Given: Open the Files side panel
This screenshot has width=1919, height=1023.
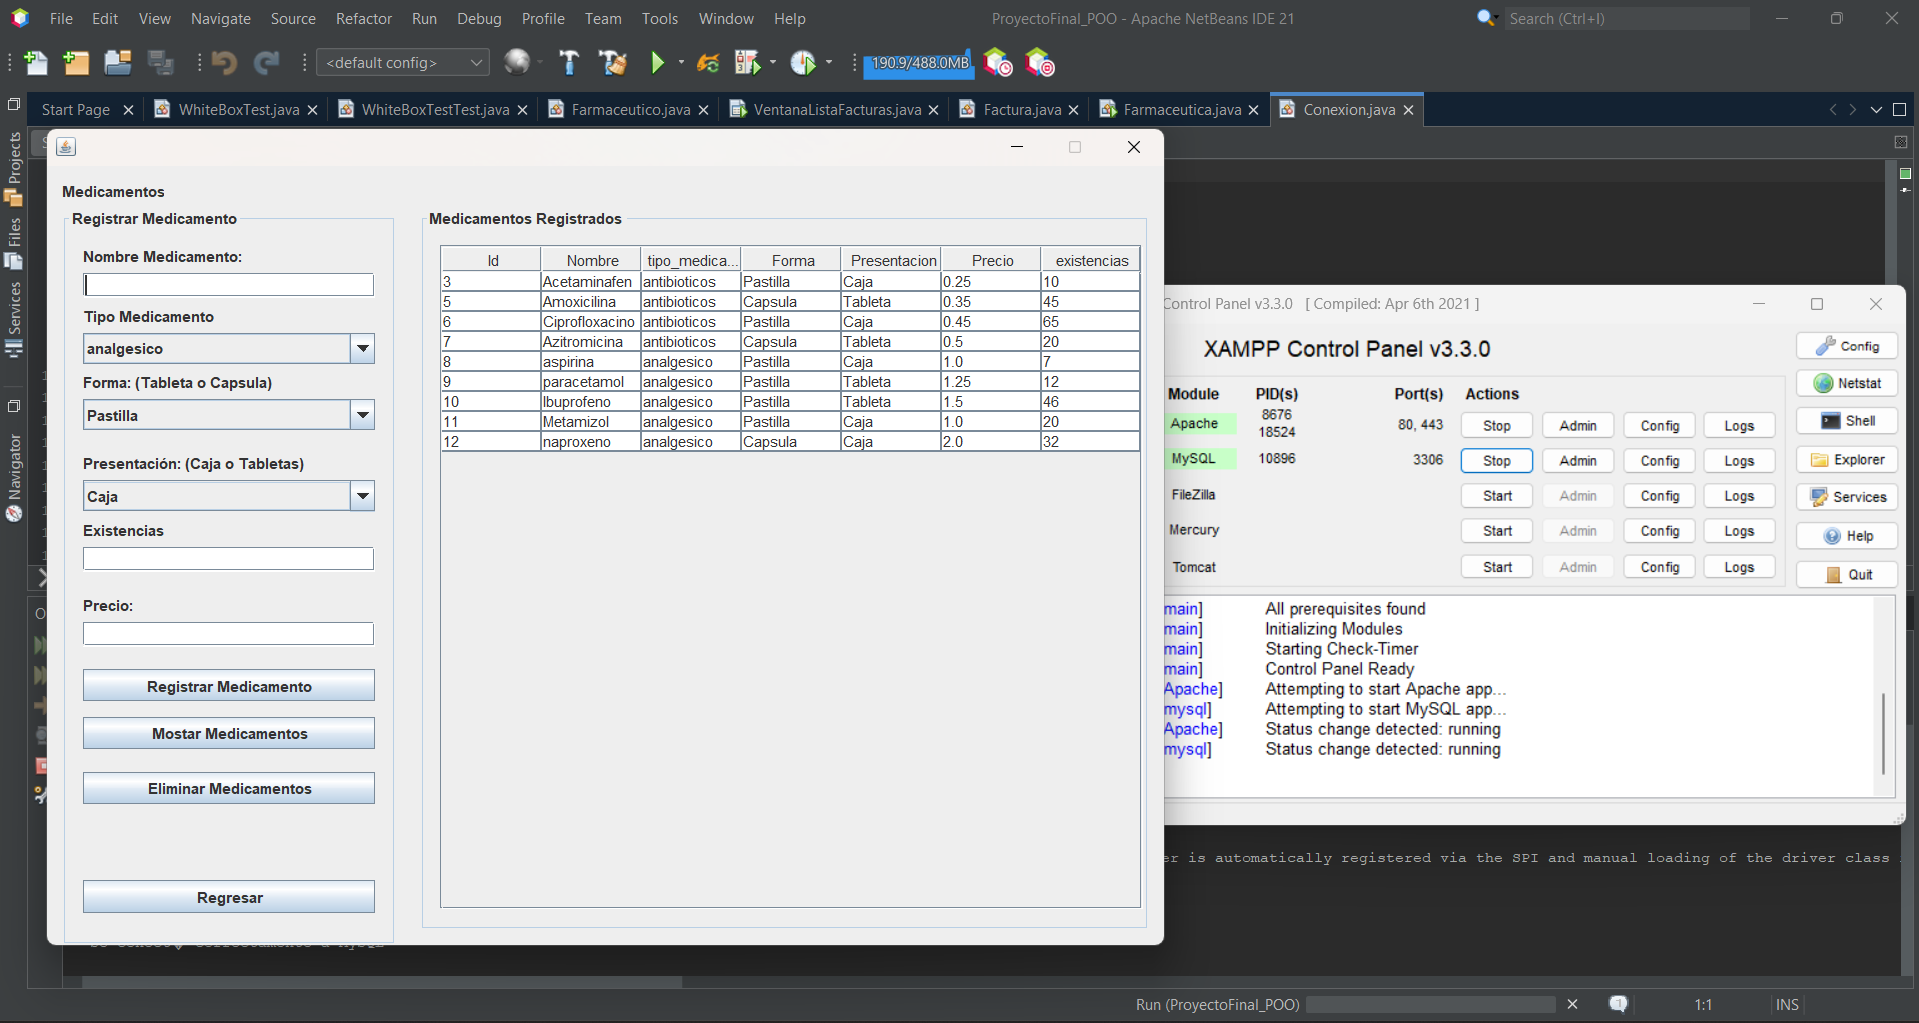Looking at the screenshot, I should pos(14,243).
